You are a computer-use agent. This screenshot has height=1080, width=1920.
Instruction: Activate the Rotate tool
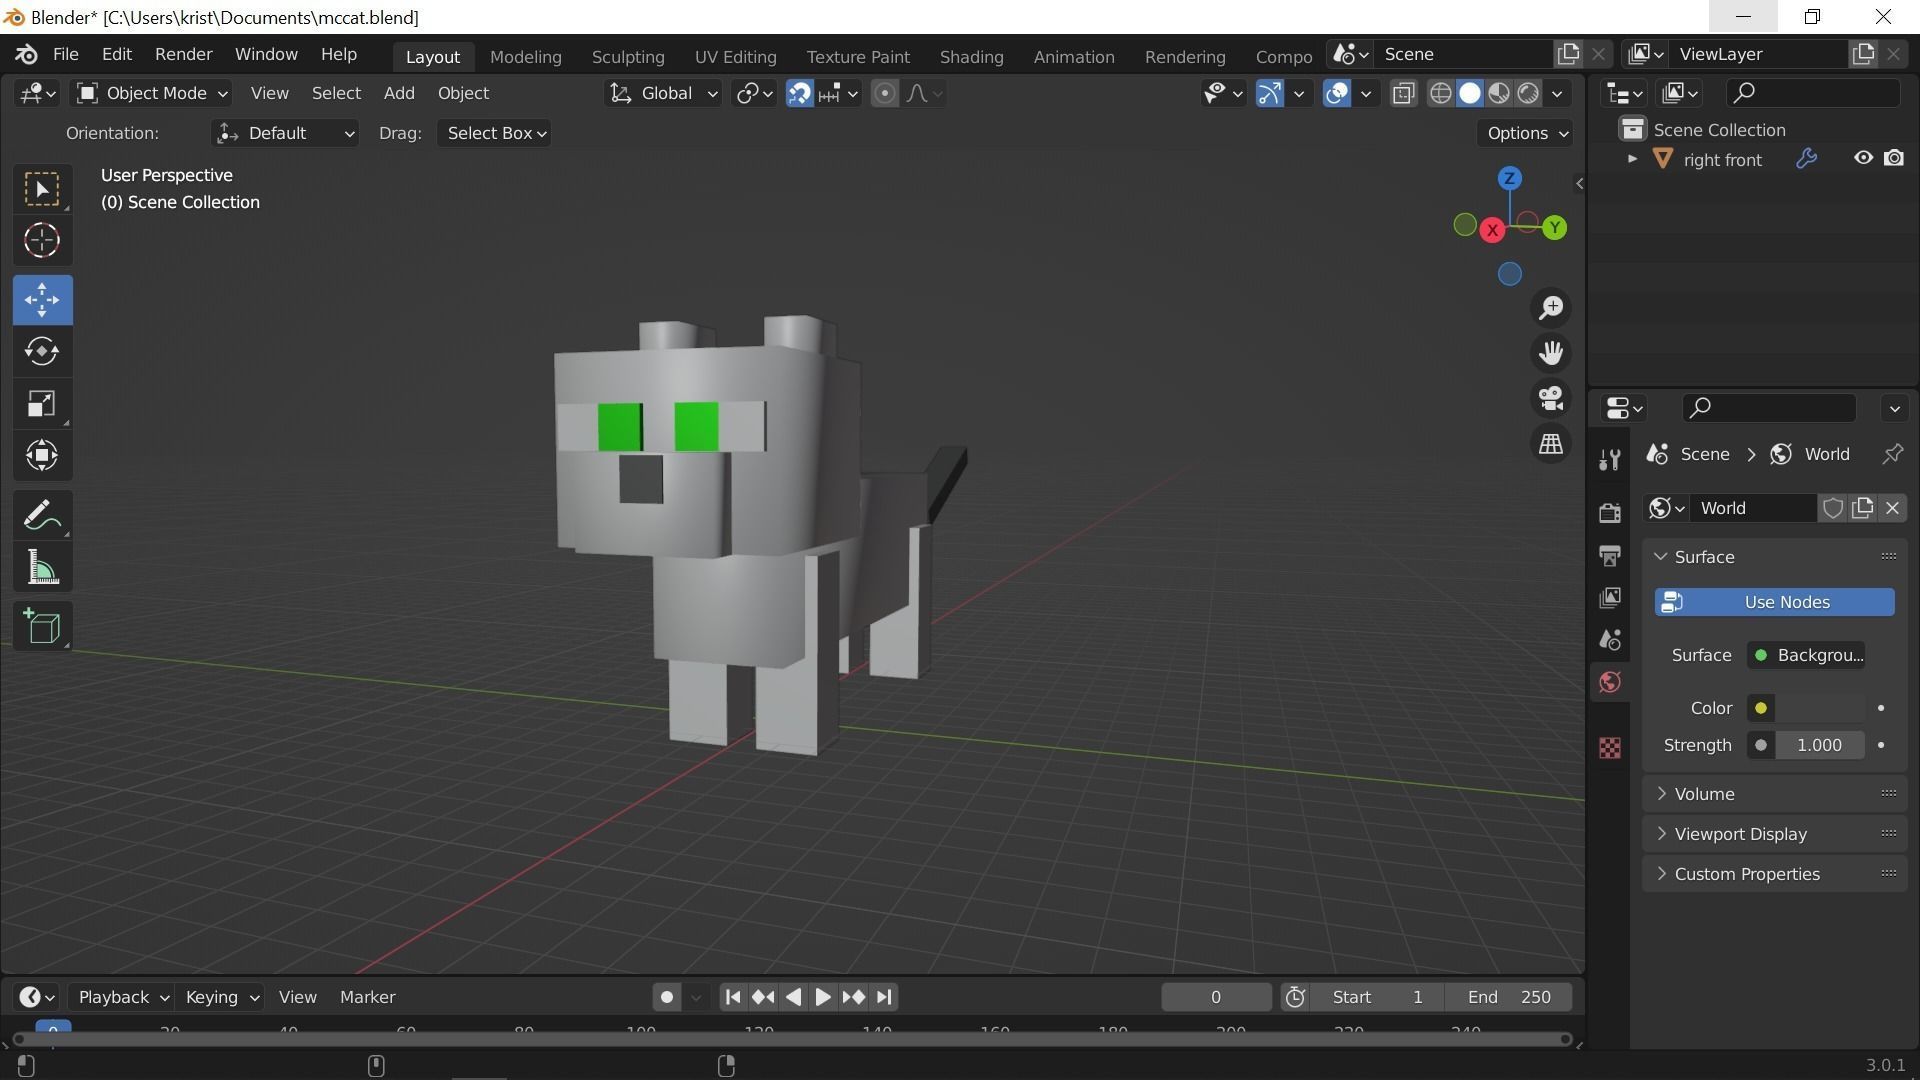tap(42, 352)
